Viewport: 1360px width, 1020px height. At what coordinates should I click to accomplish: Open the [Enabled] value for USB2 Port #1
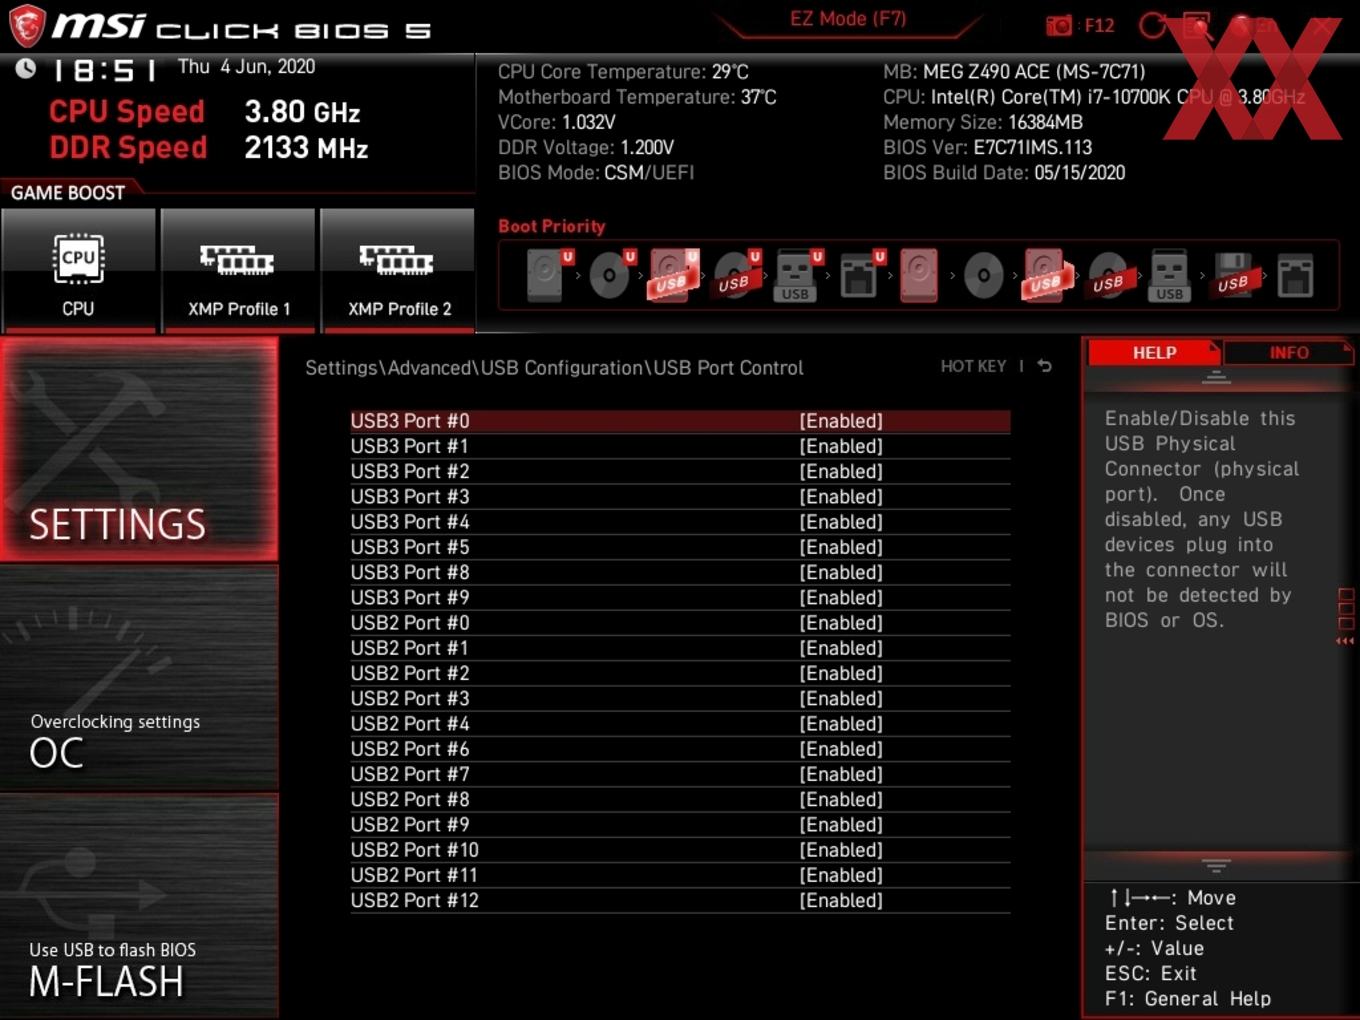(841, 648)
